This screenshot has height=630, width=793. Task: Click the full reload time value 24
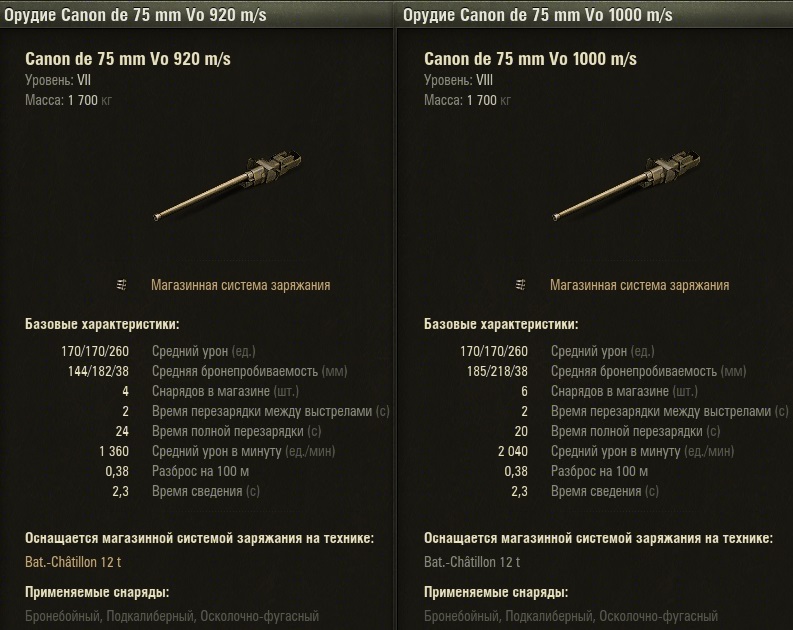pos(122,431)
